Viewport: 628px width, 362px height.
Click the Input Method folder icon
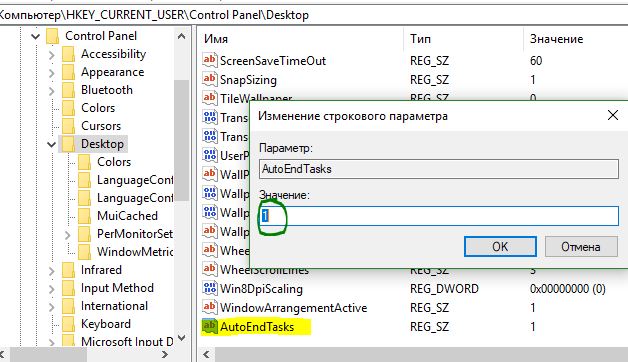(68, 288)
